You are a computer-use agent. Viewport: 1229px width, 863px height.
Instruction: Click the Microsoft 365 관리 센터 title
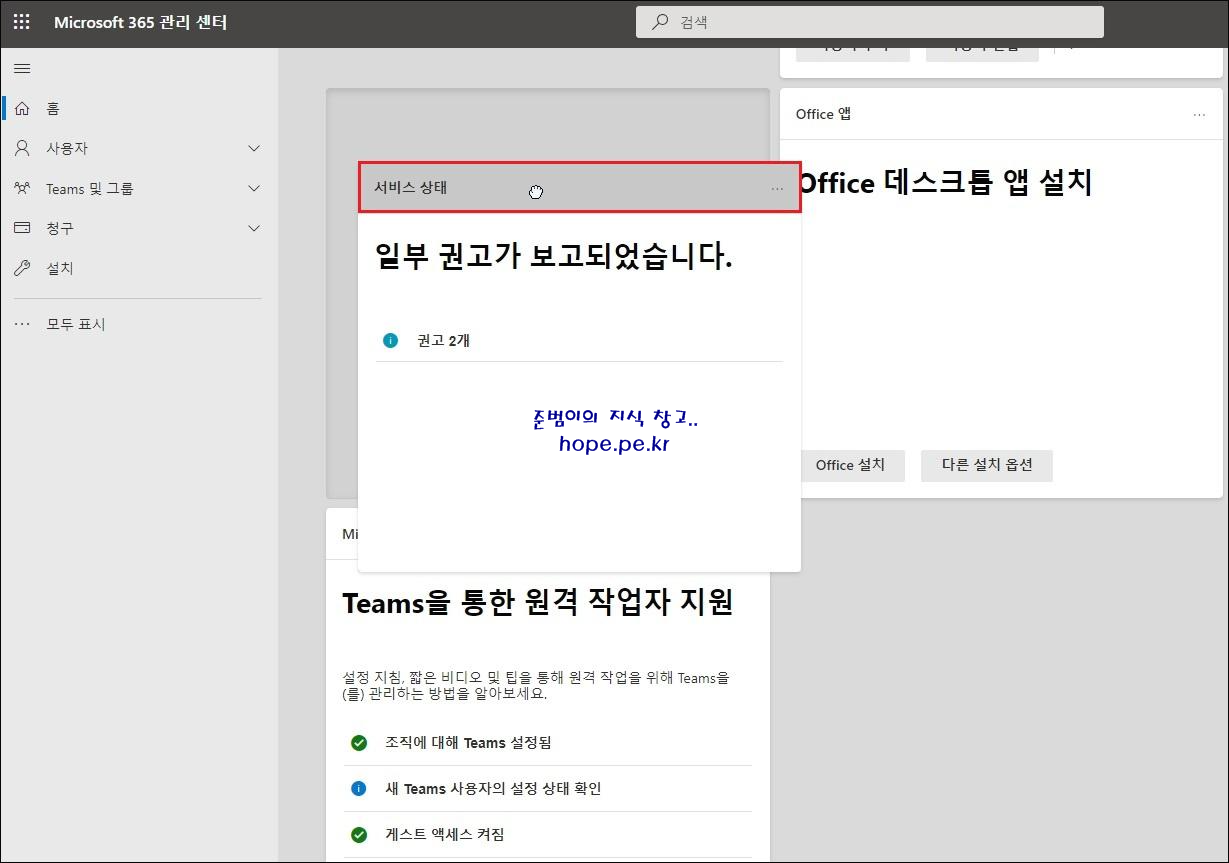[x=141, y=22]
